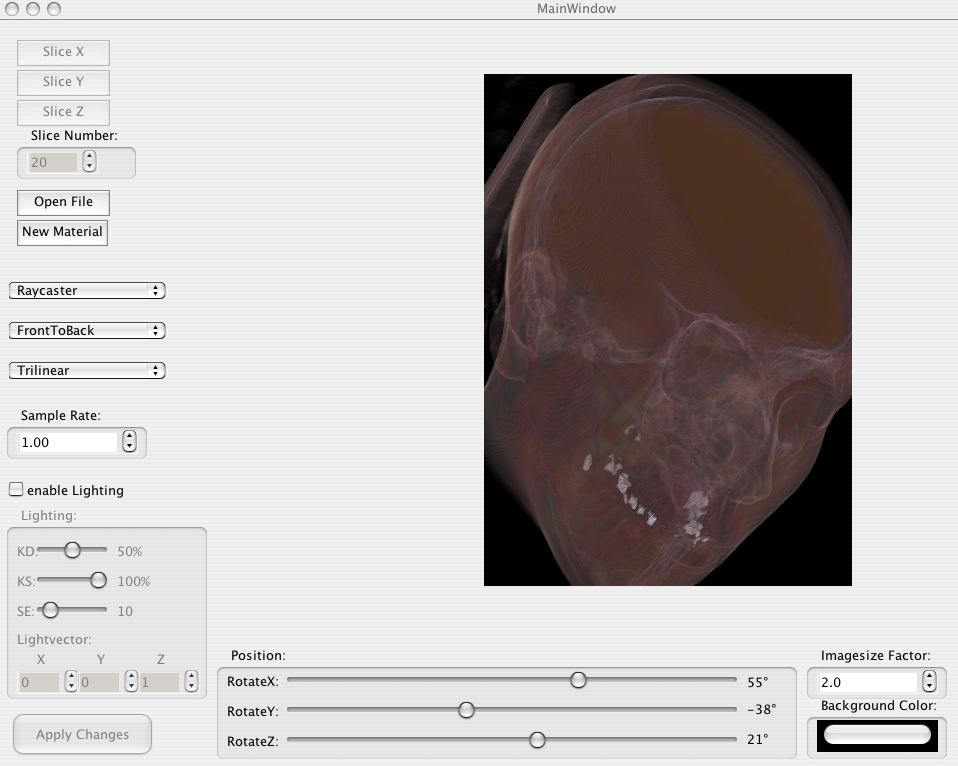The width and height of the screenshot is (958, 766).
Task: Click the RotateY slider handle
Action: [x=466, y=710]
